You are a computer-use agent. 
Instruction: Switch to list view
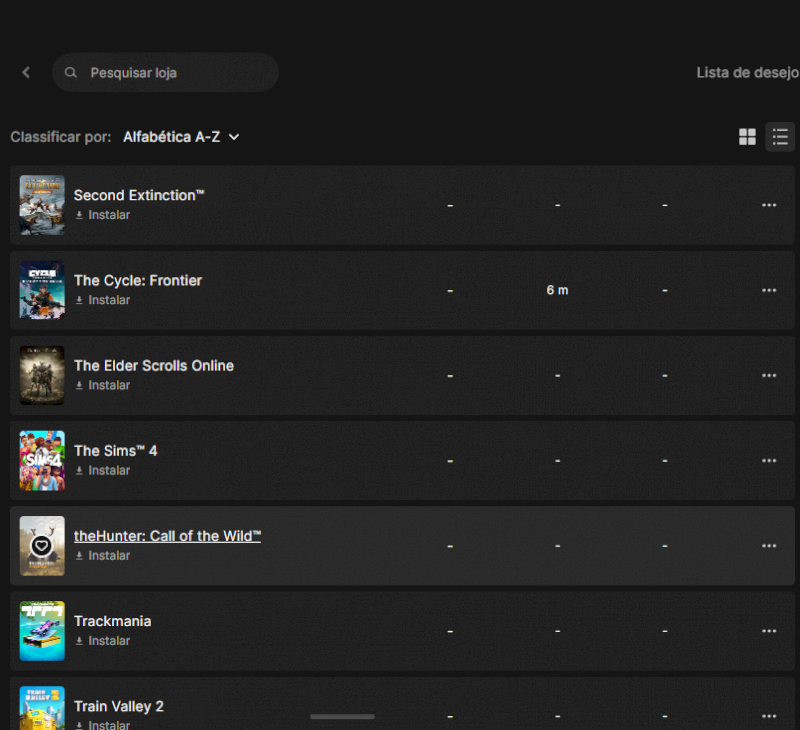(780, 137)
